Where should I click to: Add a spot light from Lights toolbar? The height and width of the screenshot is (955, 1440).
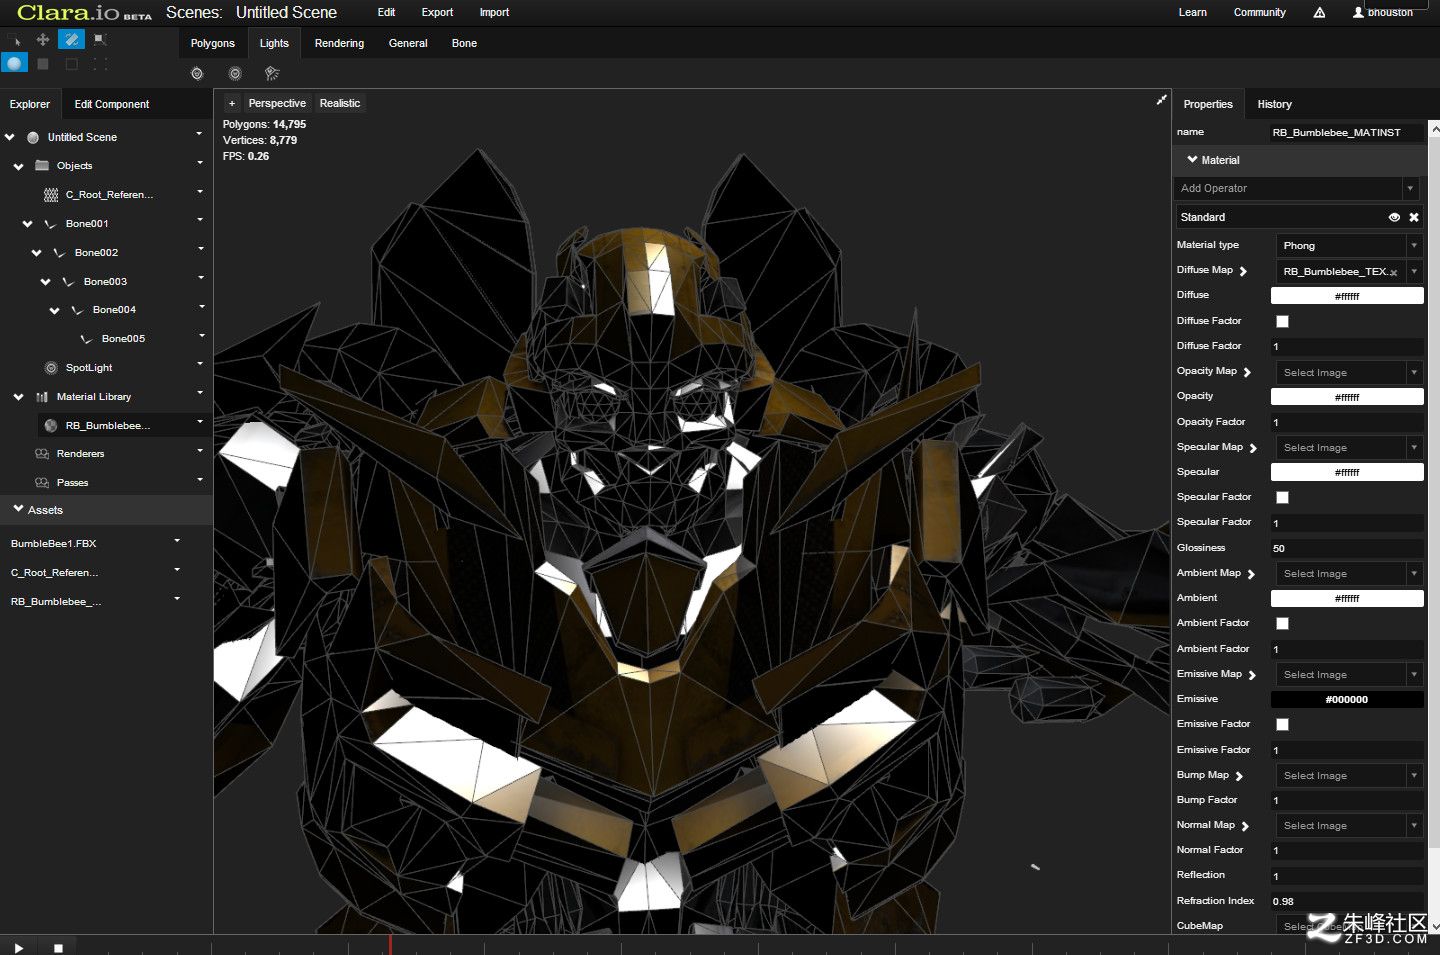272,73
